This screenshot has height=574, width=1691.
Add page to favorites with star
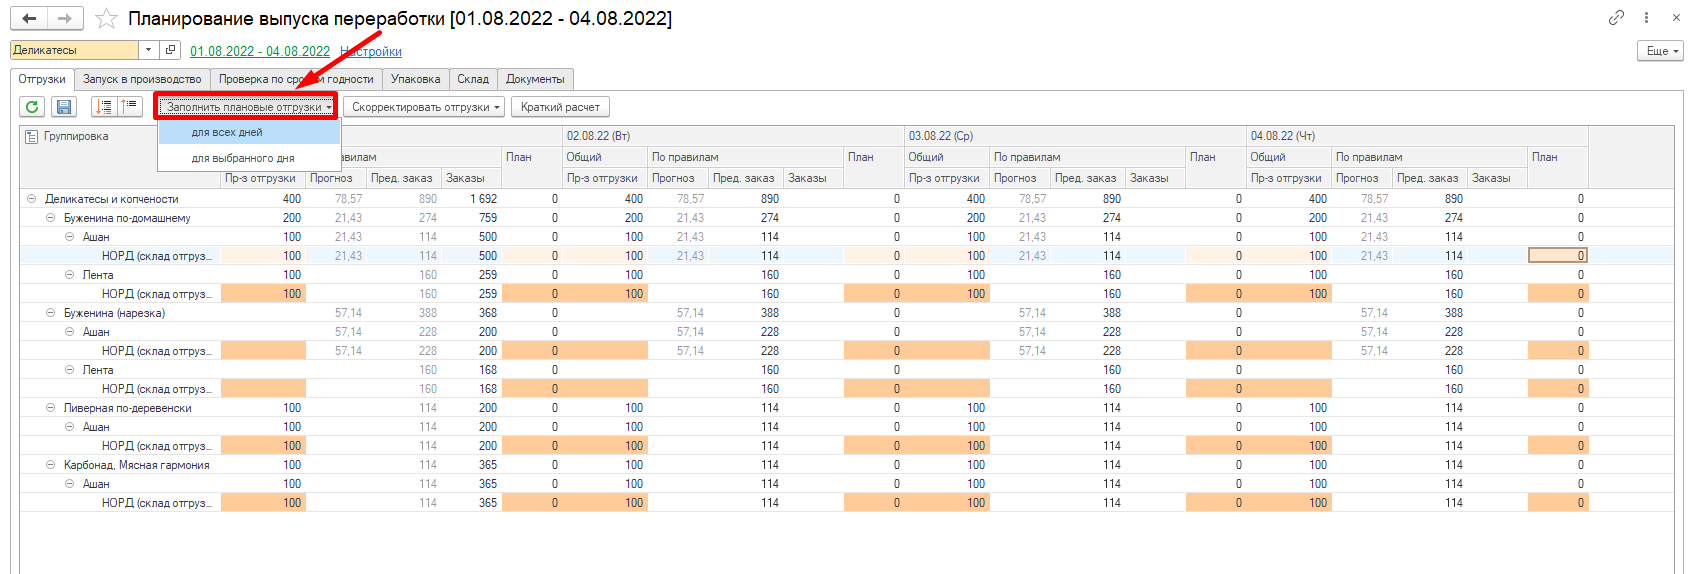[106, 19]
